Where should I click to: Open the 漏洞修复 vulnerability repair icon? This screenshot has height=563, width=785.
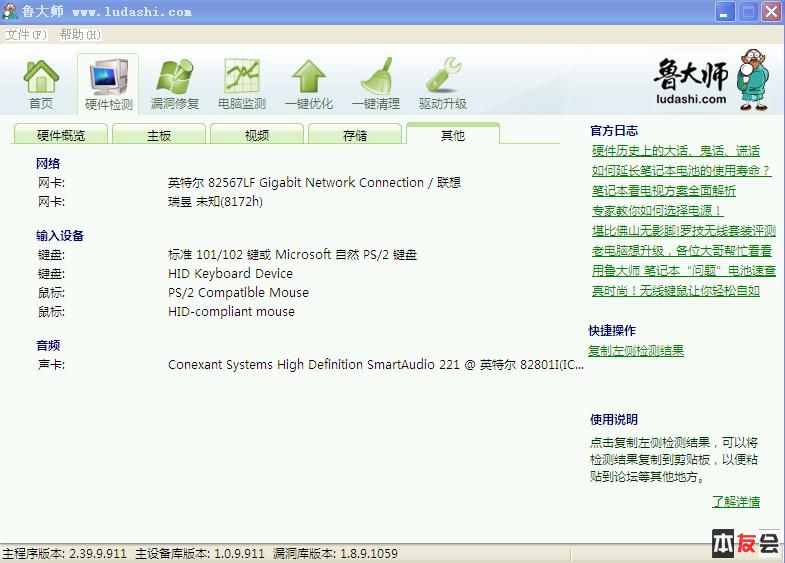175,84
